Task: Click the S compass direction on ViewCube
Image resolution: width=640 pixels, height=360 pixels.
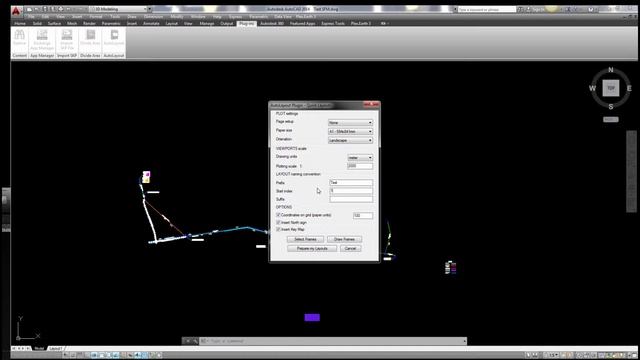Action: pos(611,107)
